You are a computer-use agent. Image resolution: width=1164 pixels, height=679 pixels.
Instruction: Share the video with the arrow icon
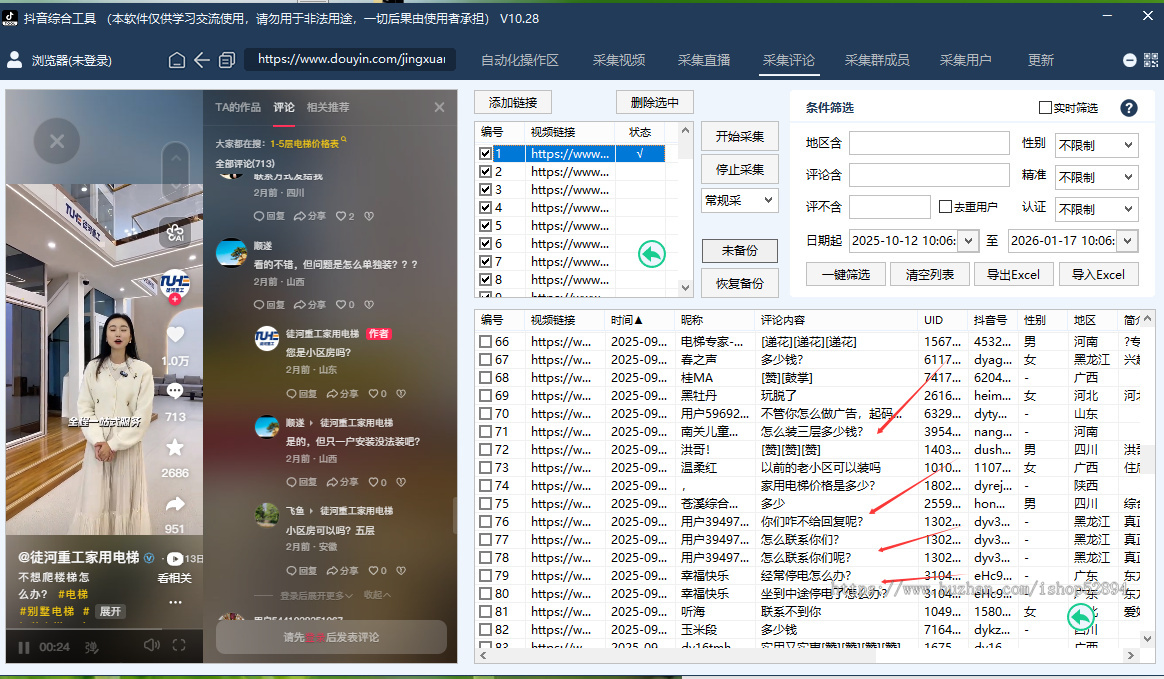click(175, 505)
